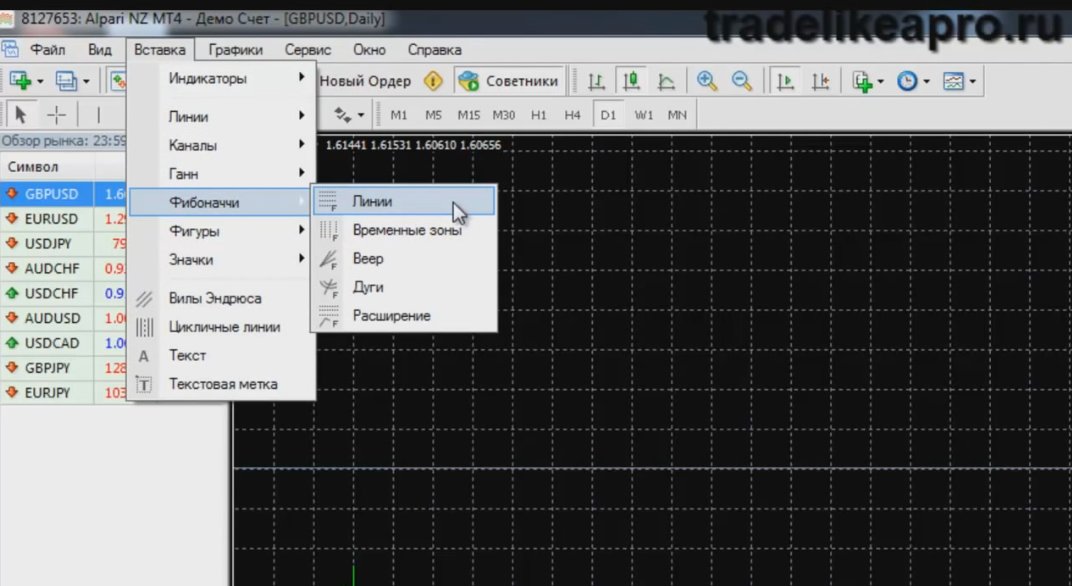Select the candlestick chart type icon
This screenshot has width=1072, height=586.
point(631,81)
